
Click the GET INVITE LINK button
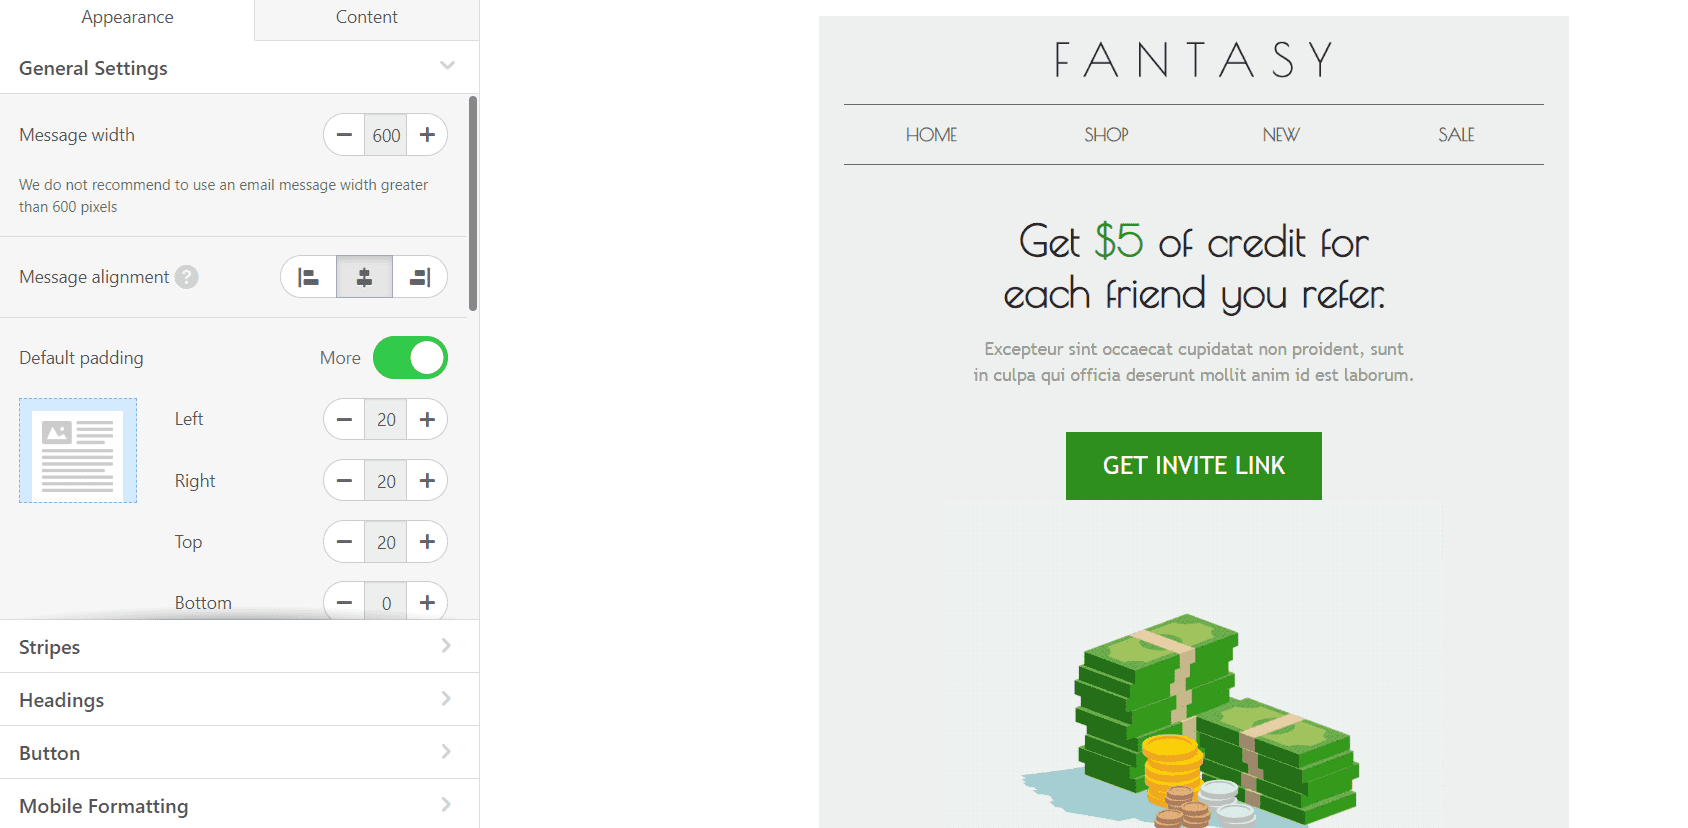(1193, 466)
